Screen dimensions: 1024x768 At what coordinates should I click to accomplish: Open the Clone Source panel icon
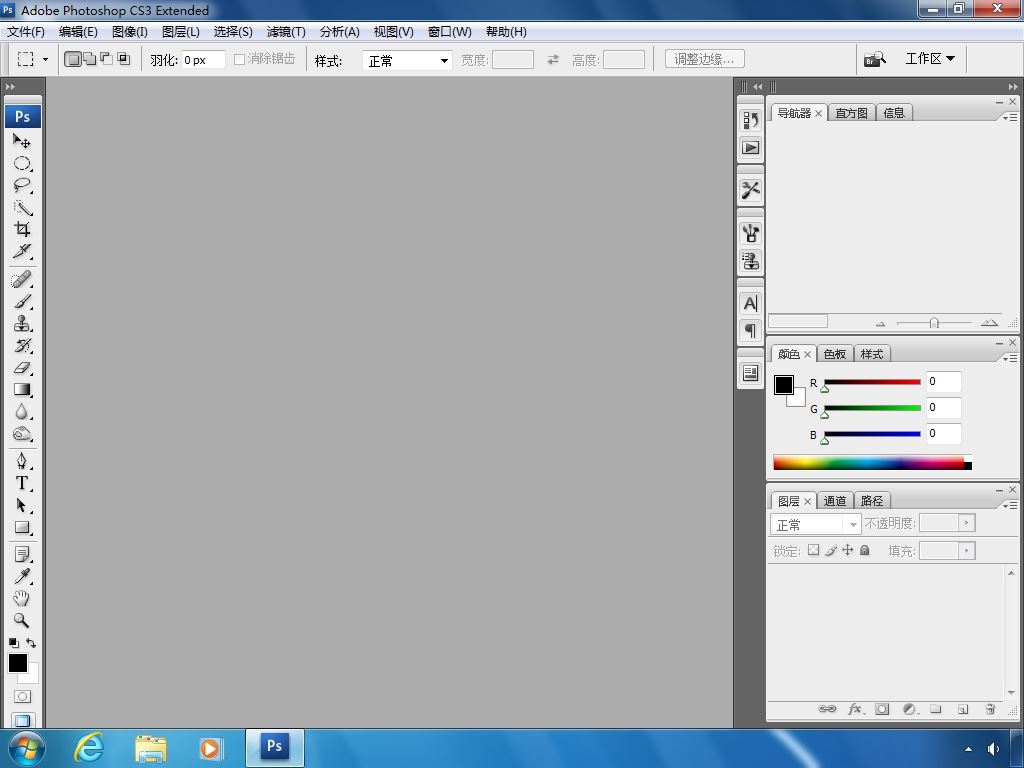750,261
